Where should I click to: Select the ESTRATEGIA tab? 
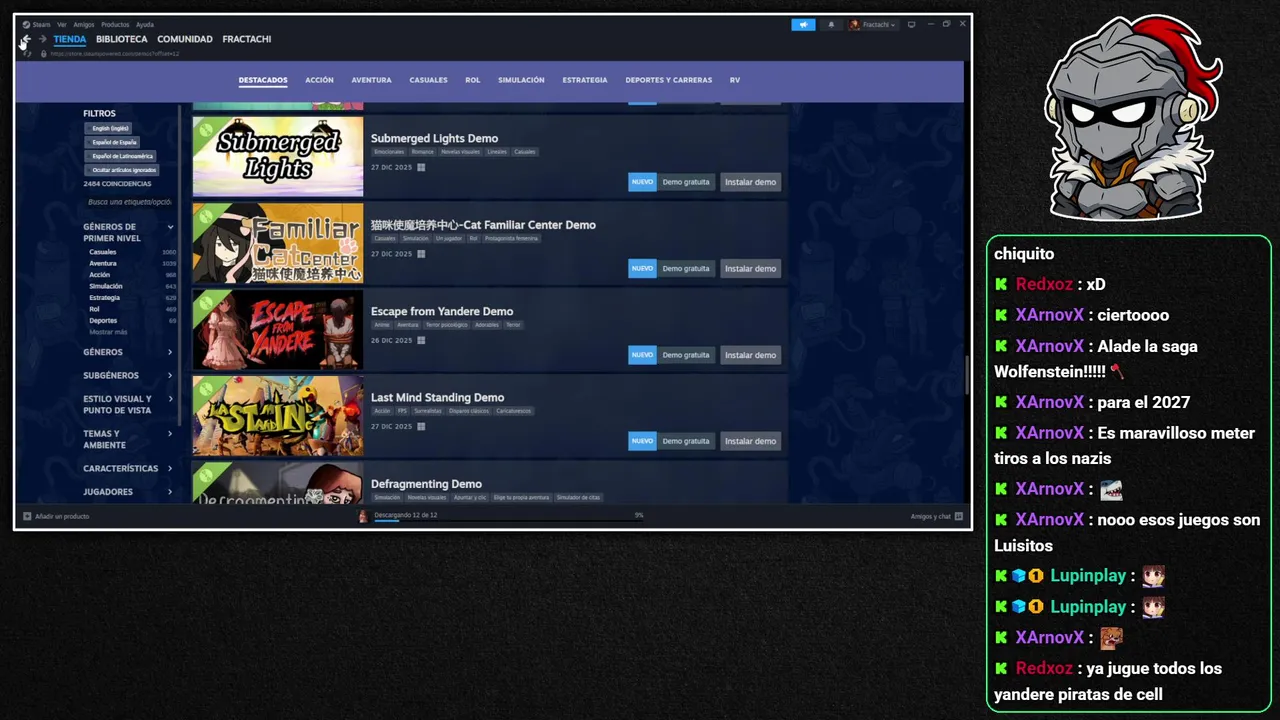(585, 80)
